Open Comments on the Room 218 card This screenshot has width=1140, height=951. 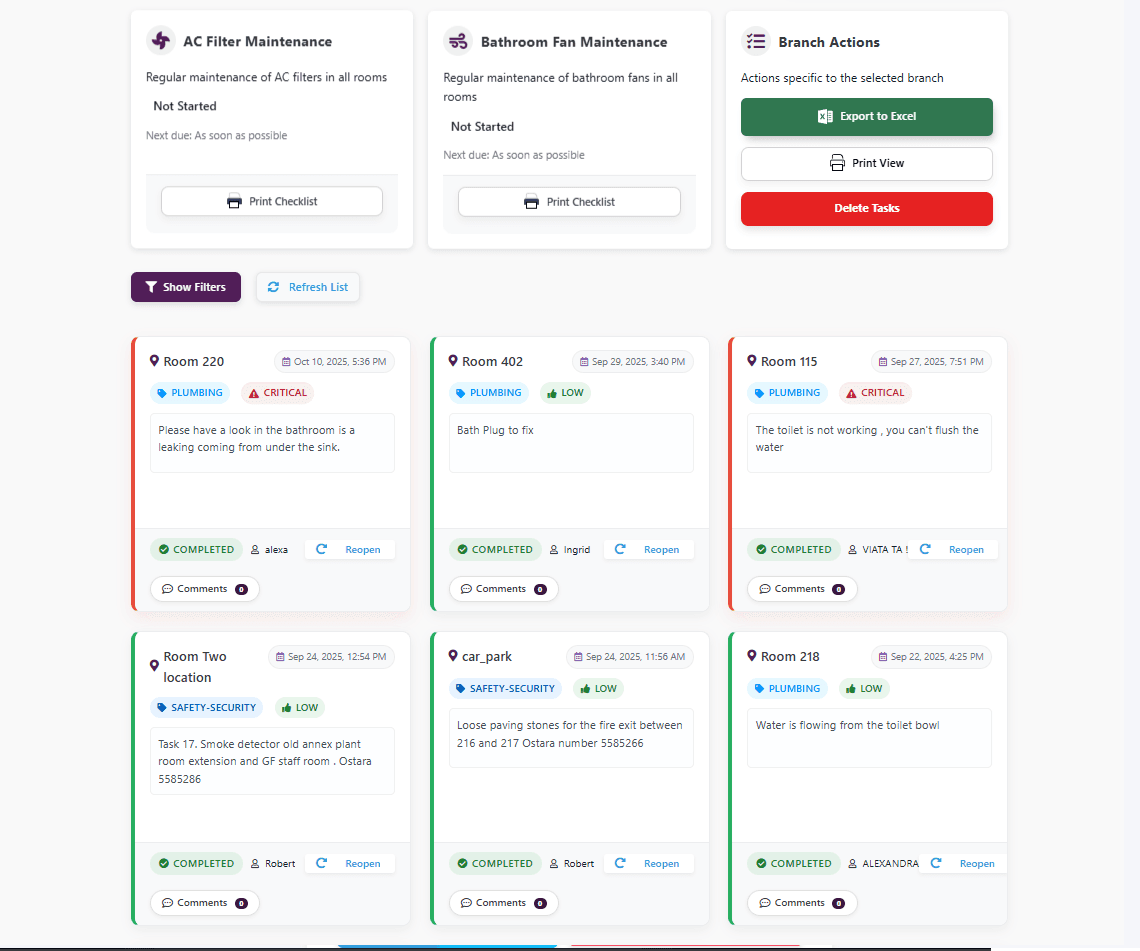coord(802,902)
